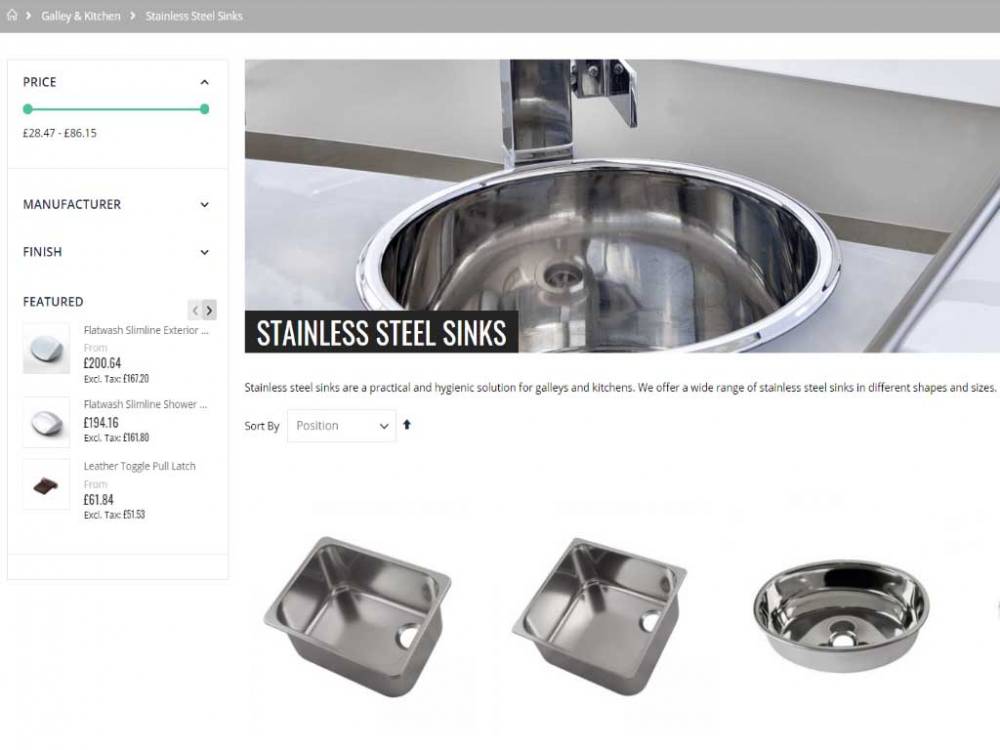
Task: Open Sort By Position dropdown
Action: [341, 426]
